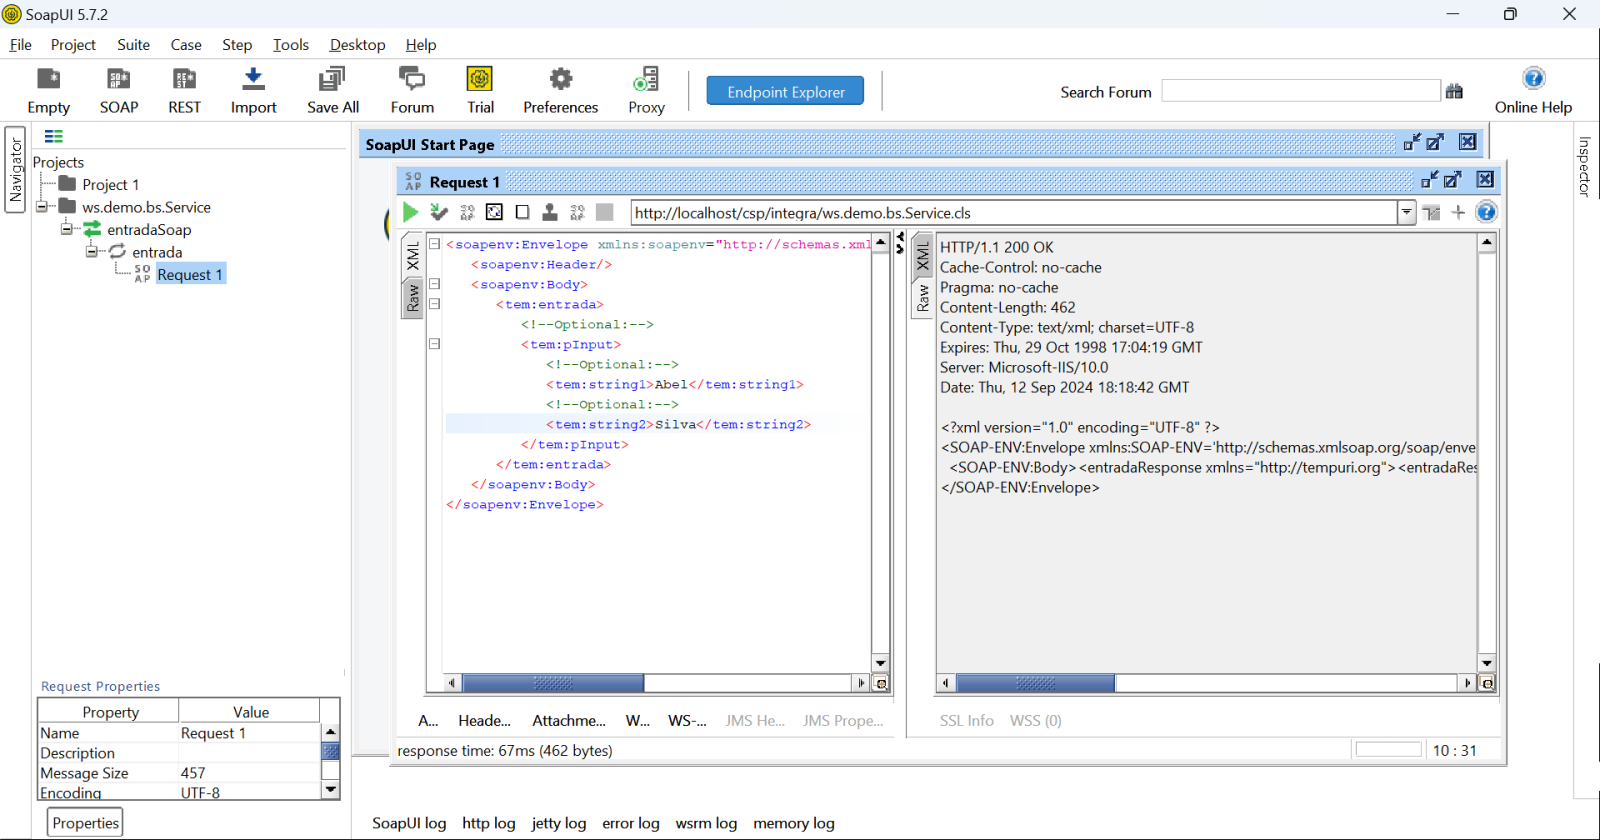
Task: Toggle the Inspector side panel
Action: click(x=1584, y=166)
